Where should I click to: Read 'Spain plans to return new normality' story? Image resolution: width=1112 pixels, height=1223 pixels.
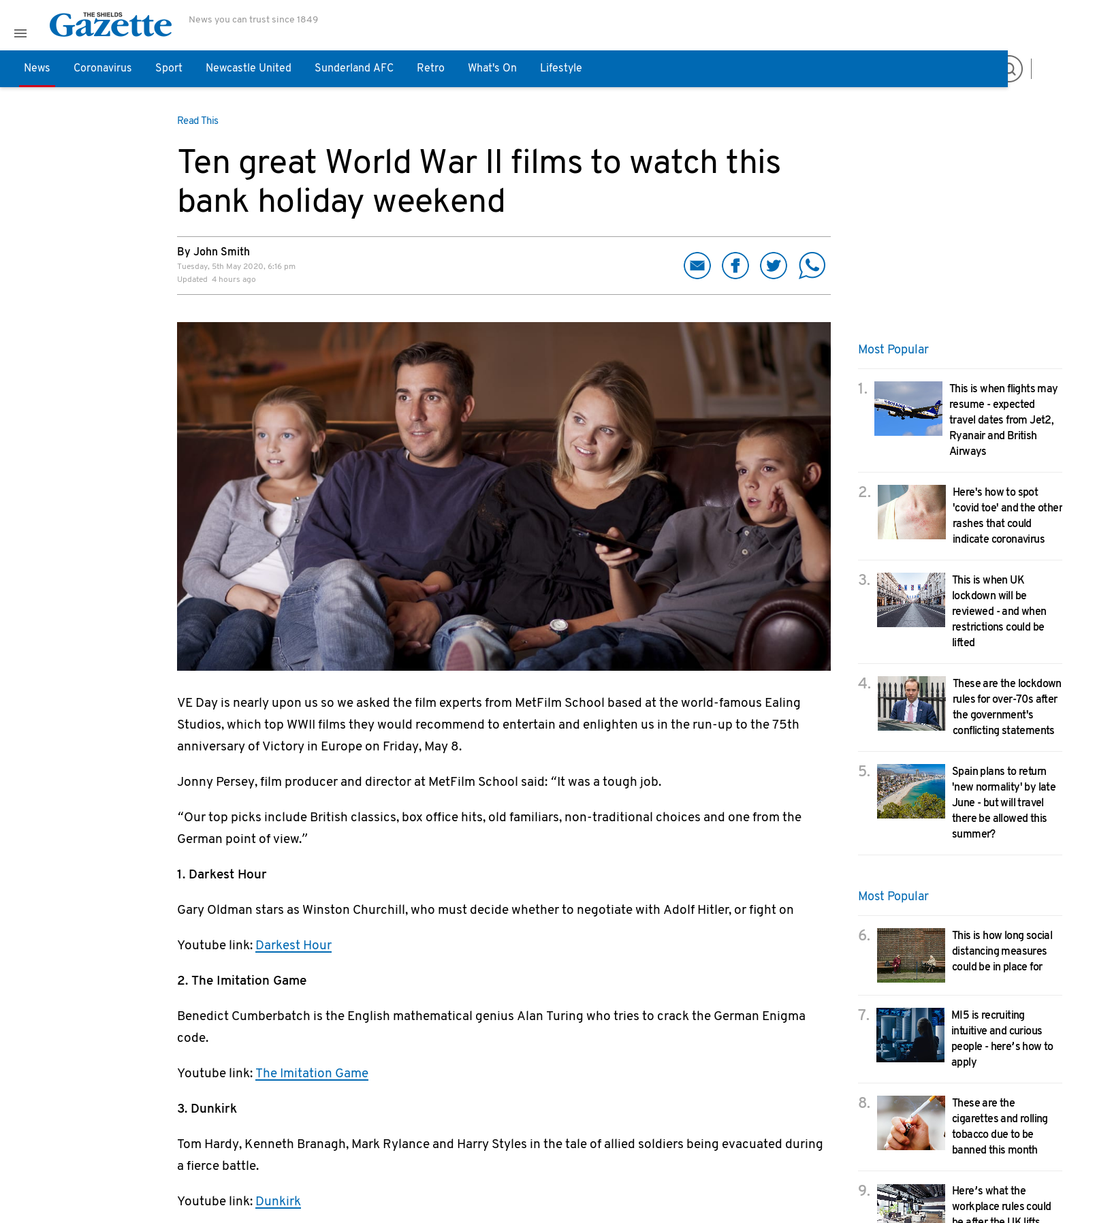pos(1003,803)
